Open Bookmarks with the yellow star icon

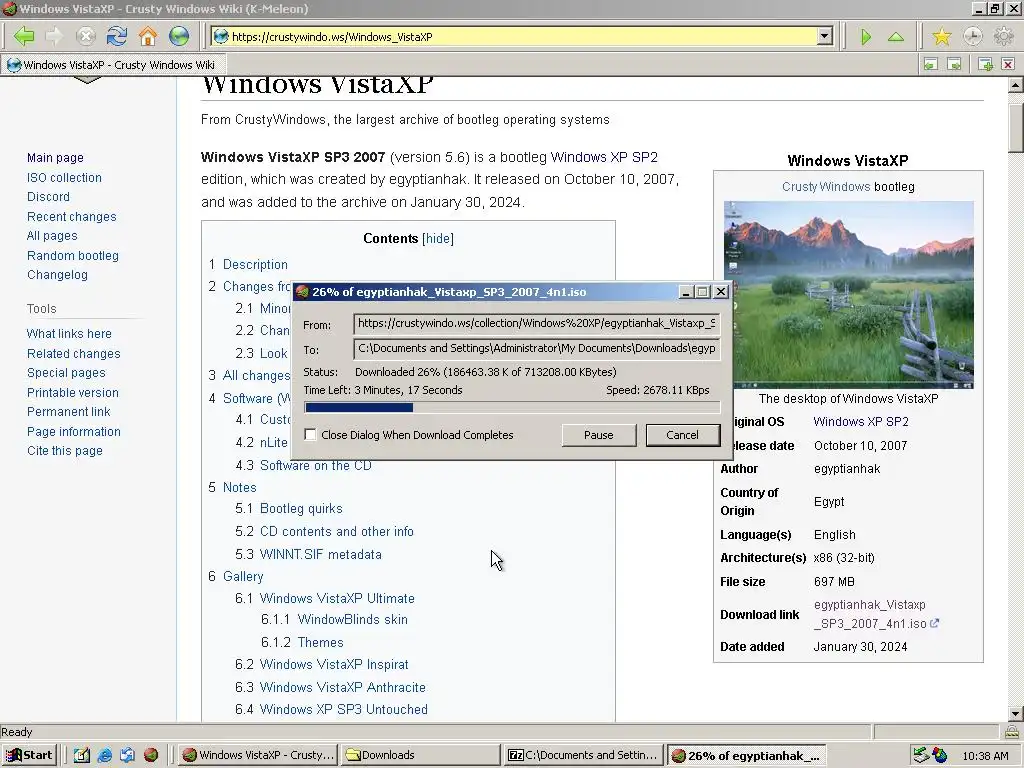click(942, 37)
